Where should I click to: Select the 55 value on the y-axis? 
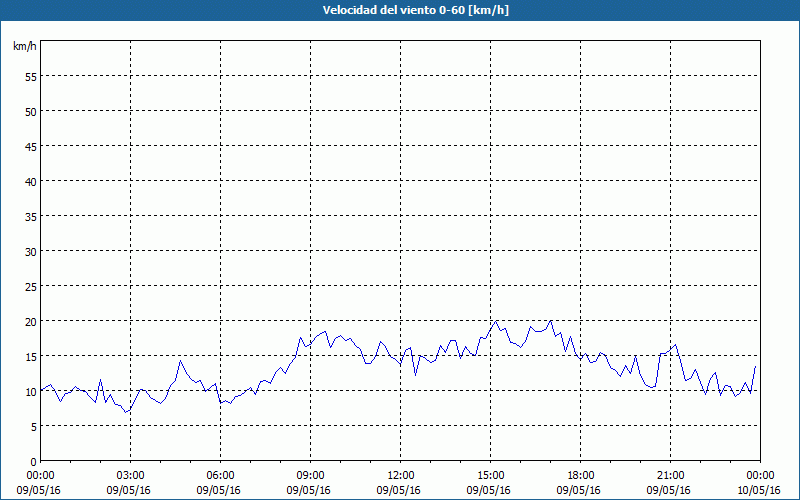pyautogui.click(x=30, y=76)
